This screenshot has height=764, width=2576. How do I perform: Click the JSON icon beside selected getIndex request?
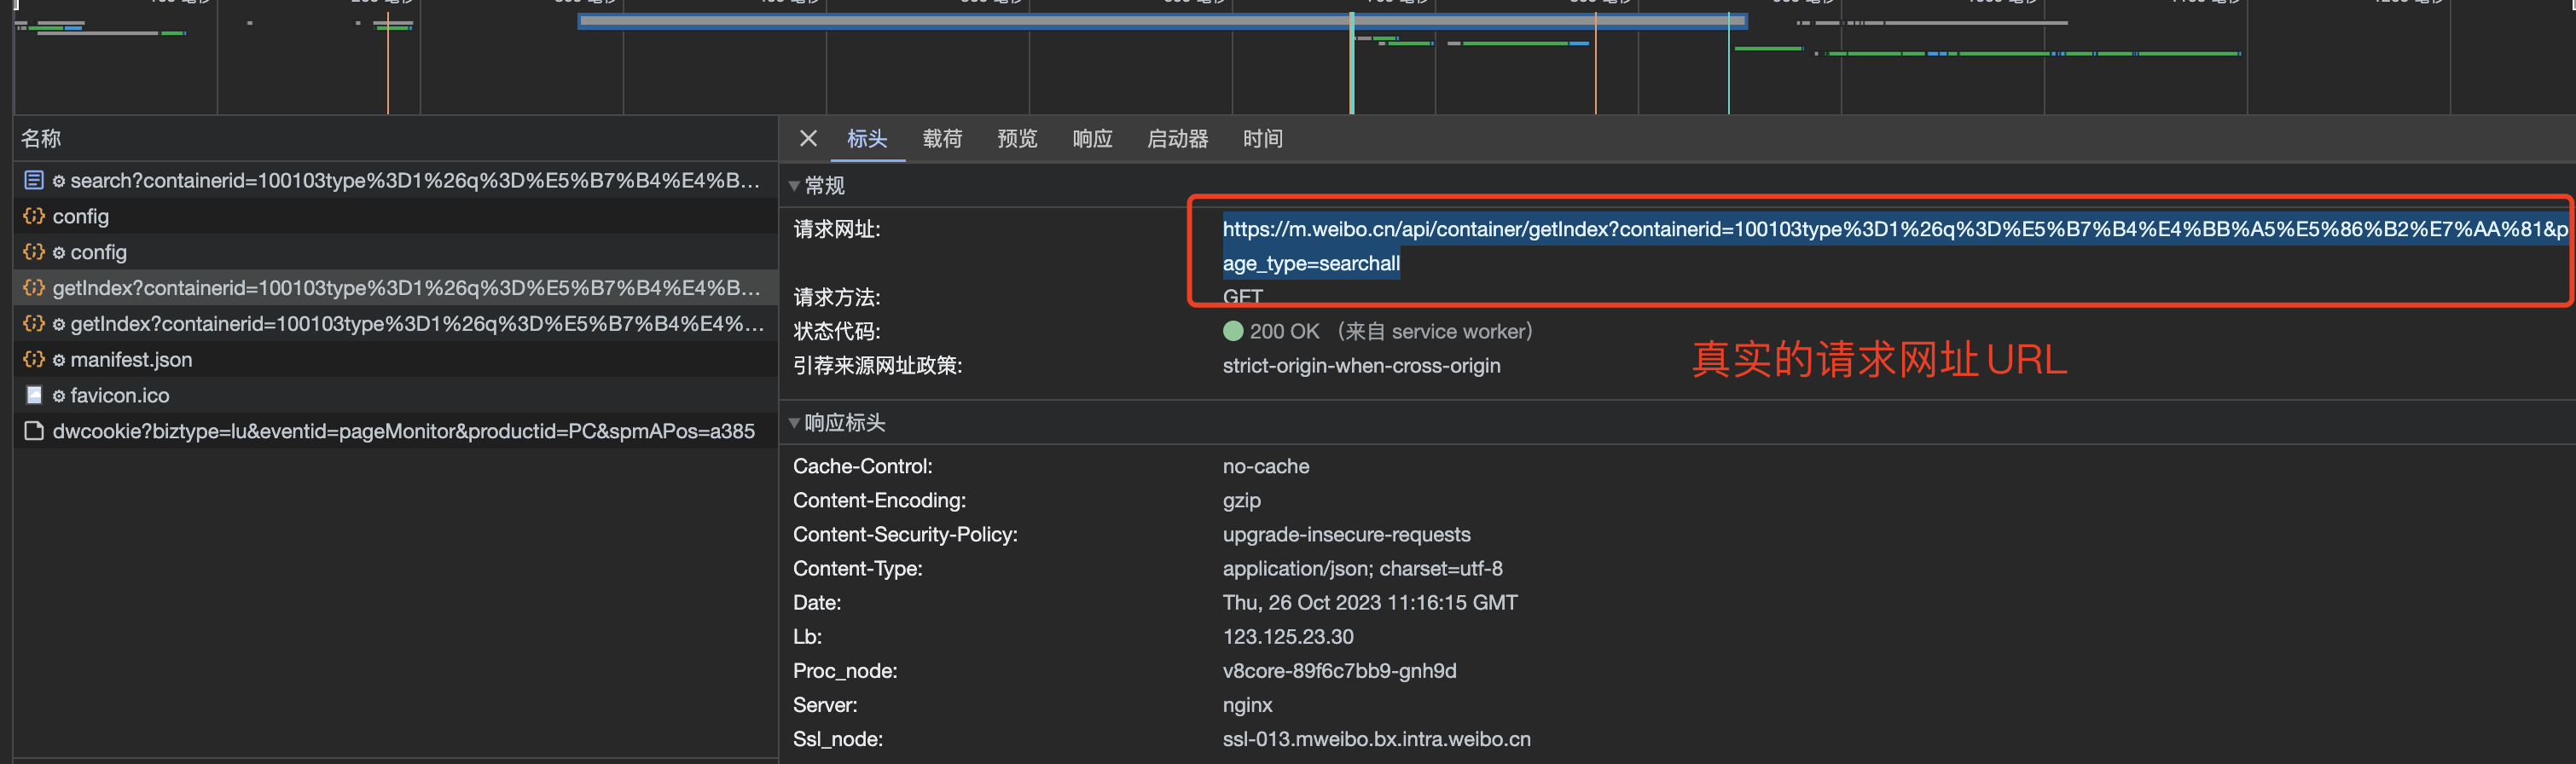(34, 288)
